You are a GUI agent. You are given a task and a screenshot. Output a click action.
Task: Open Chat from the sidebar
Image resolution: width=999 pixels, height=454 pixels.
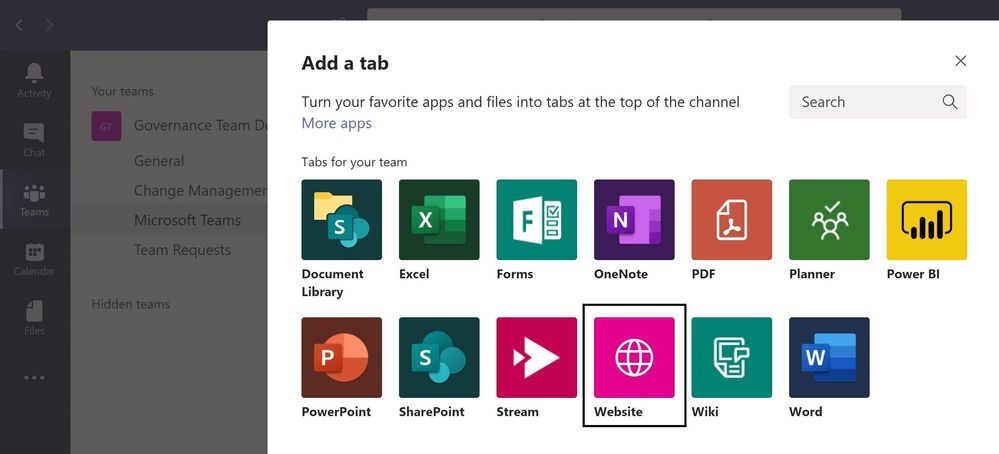34,140
